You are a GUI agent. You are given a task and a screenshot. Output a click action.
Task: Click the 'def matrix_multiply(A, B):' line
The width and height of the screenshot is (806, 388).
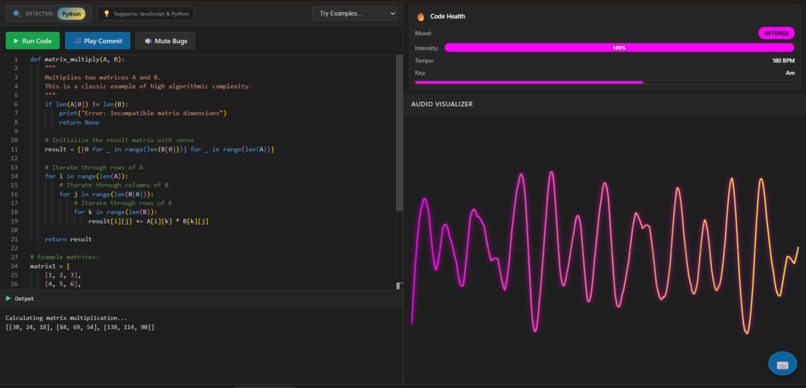pos(77,59)
